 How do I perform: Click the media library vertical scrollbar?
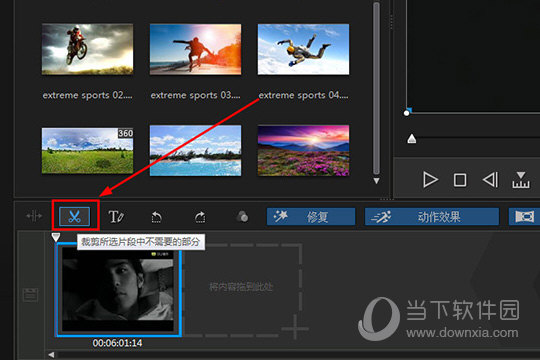pos(376,88)
